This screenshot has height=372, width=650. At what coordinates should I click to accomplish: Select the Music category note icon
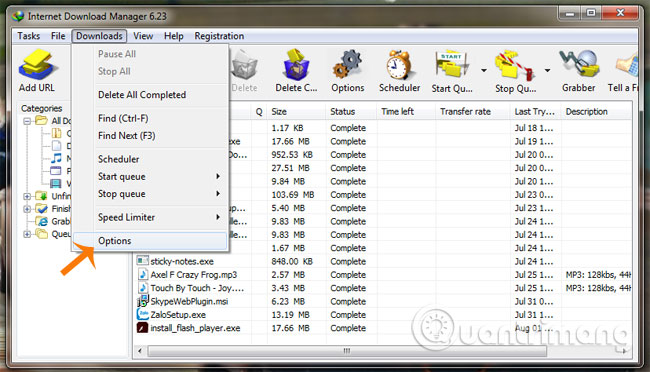coord(56,158)
